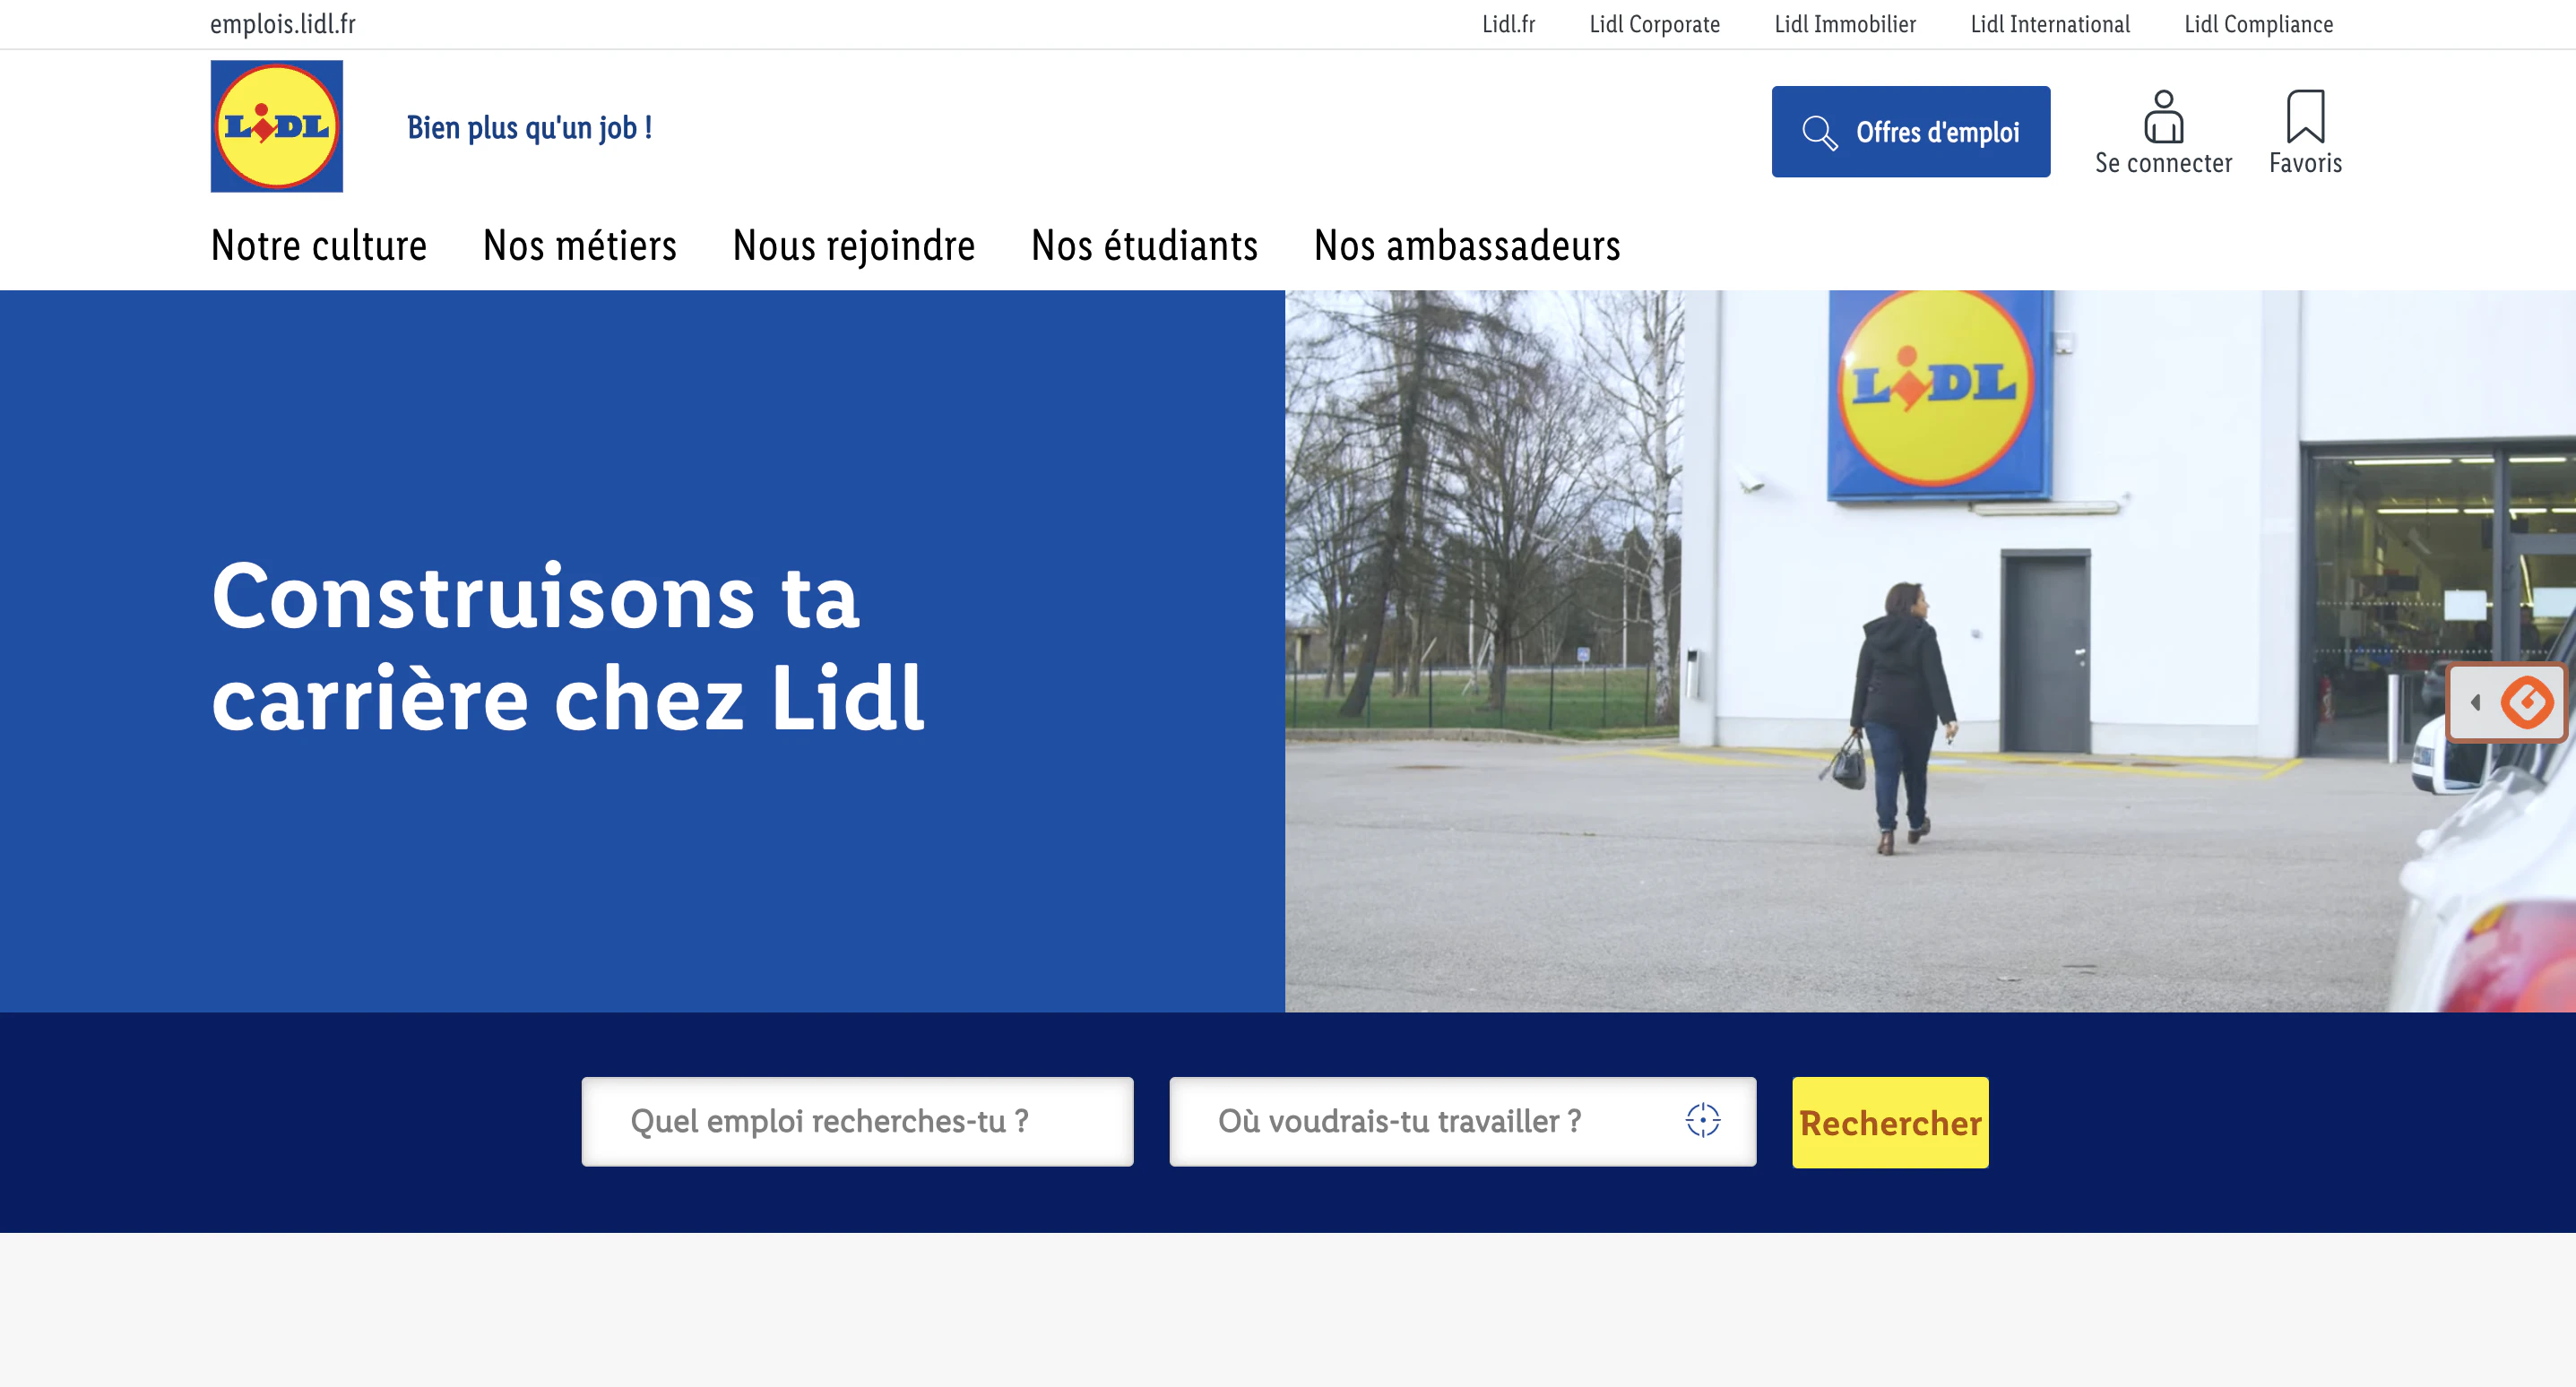Open the Lidl Corporate link

click(x=1654, y=24)
